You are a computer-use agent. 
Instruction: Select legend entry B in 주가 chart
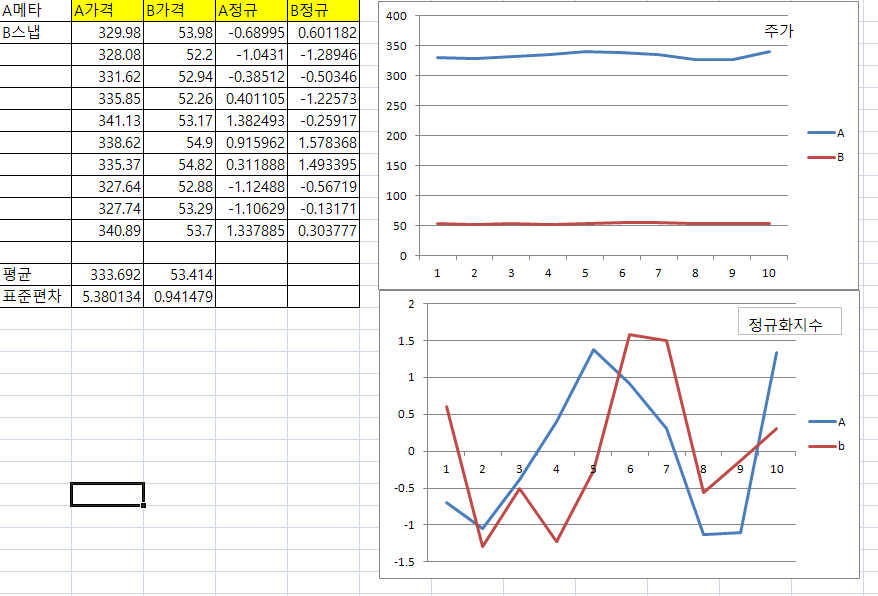[x=826, y=157]
